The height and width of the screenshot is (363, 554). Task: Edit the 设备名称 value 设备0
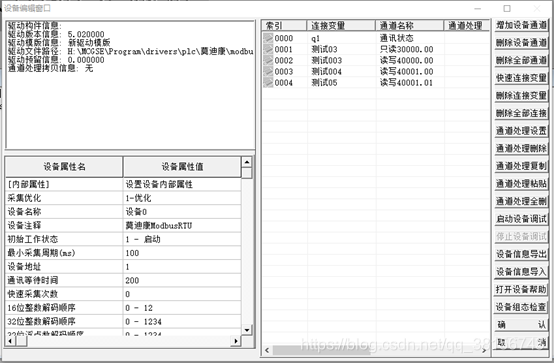[x=182, y=212]
